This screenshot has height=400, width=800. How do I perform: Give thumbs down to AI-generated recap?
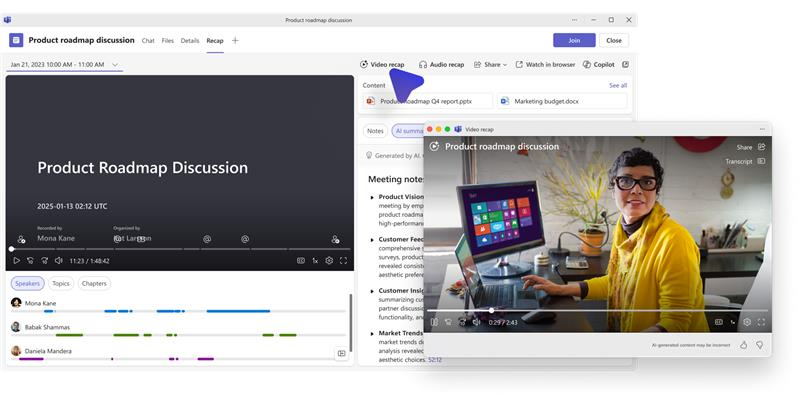[x=759, y=345]
